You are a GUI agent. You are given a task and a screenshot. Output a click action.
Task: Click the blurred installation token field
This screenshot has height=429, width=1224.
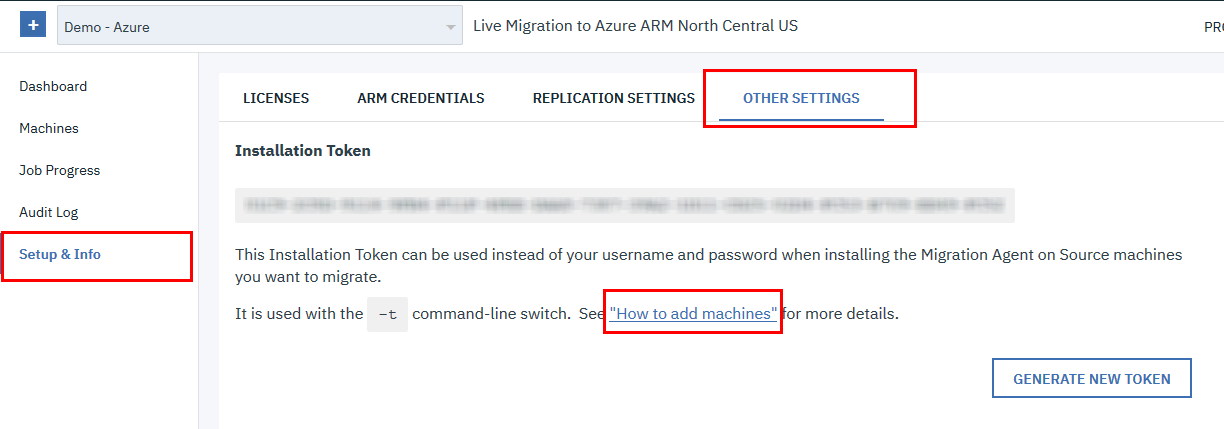(x=625, y=205)
